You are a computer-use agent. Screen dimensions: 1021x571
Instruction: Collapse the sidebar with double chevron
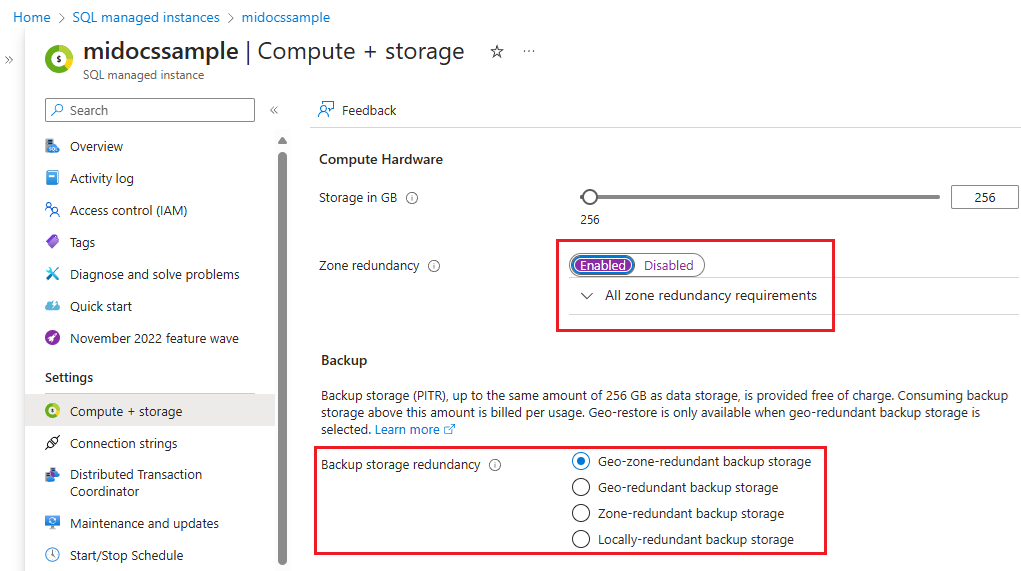coord(274,110)
